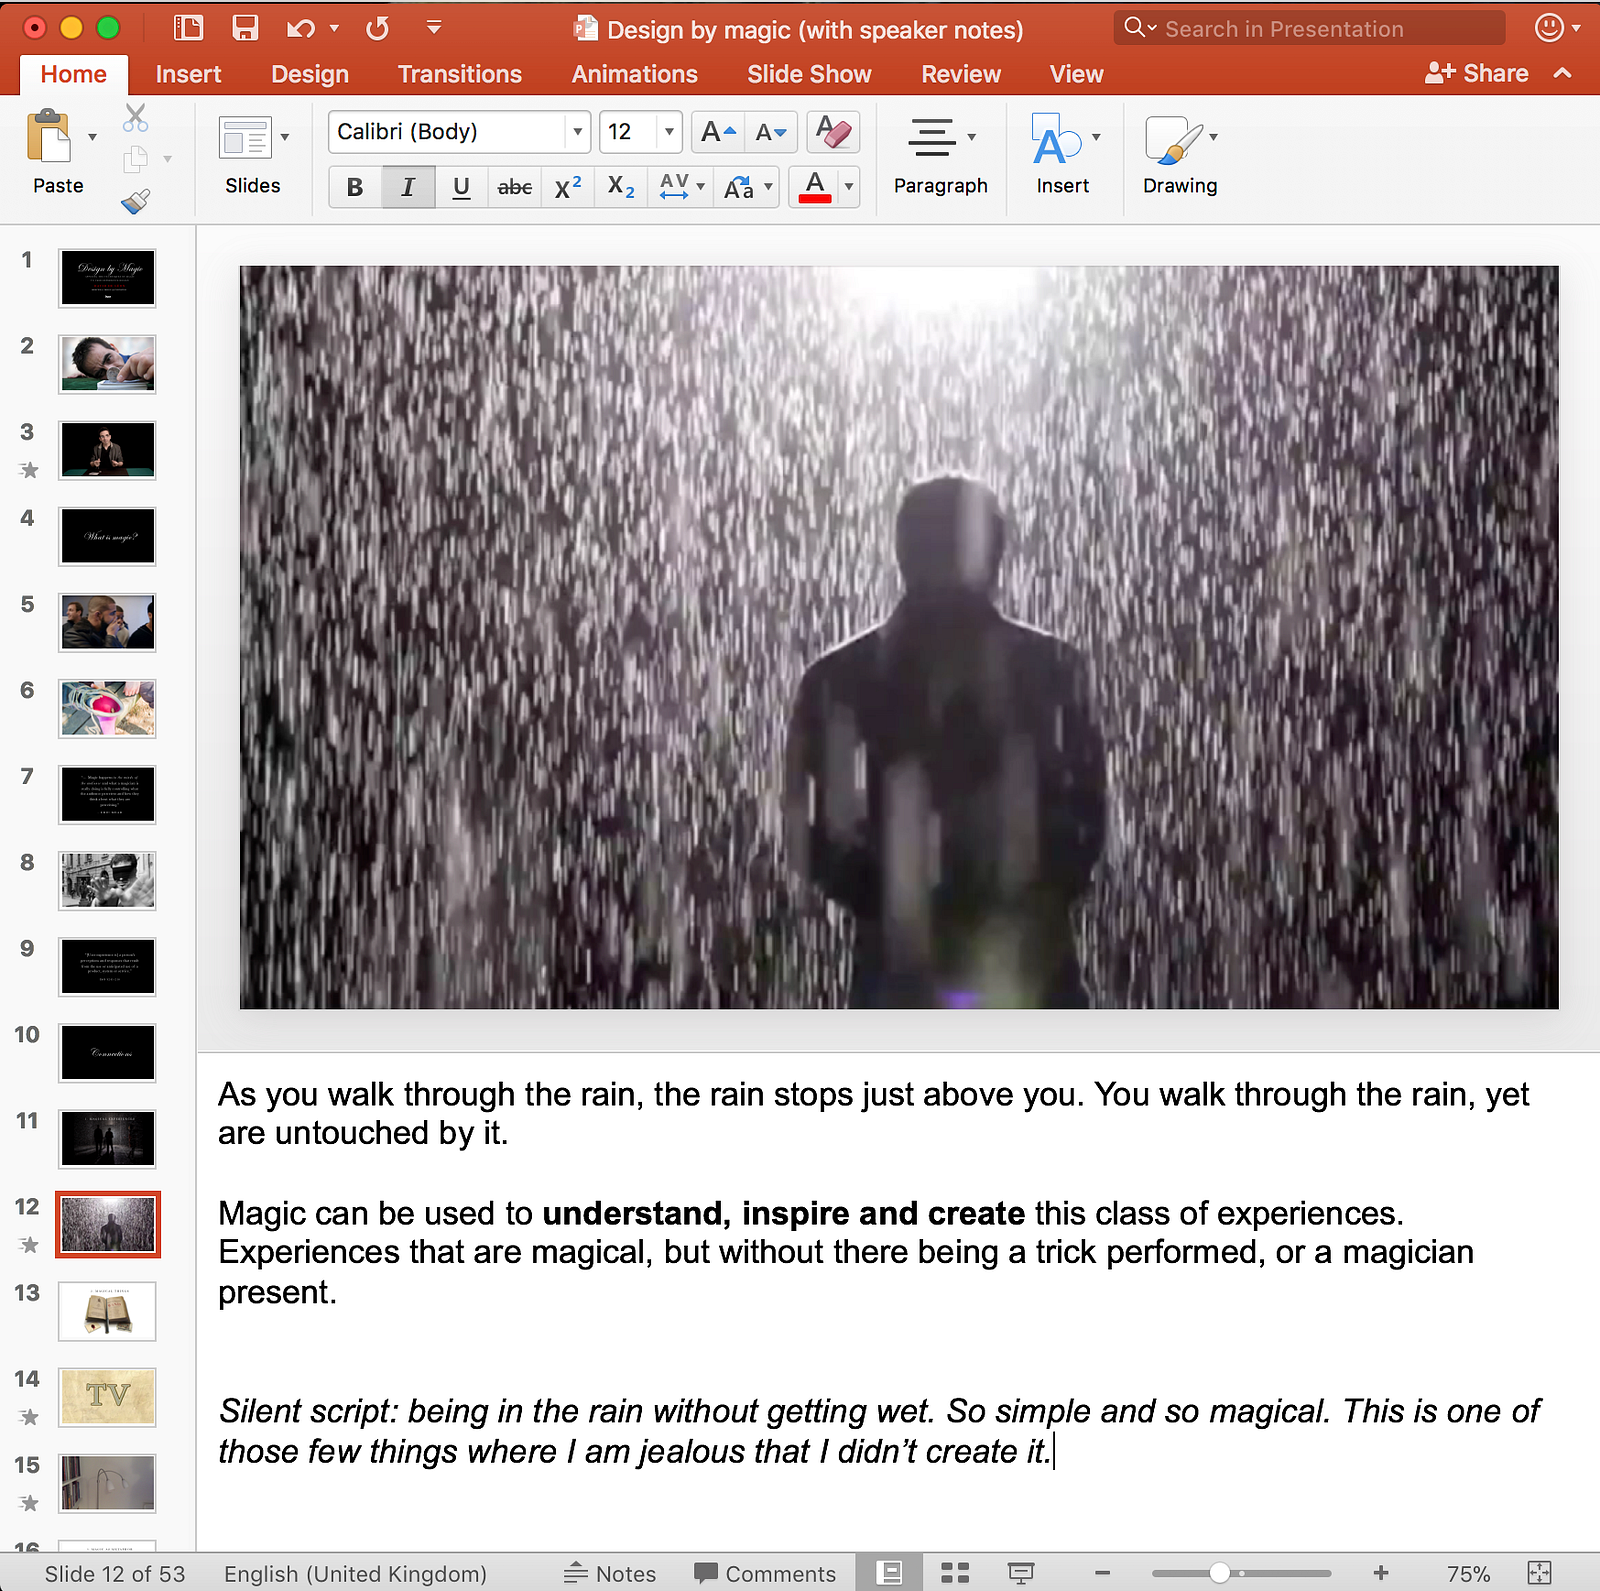
Task: Clear formatting with the eraser icon
Action: pyautogui.click(x=832, y=132)
